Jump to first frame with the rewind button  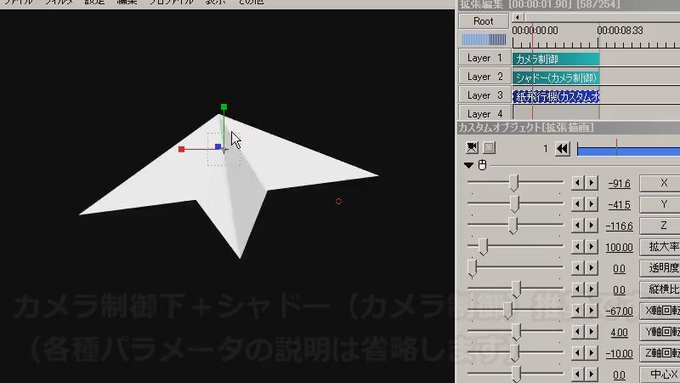(x=562, y=149)
